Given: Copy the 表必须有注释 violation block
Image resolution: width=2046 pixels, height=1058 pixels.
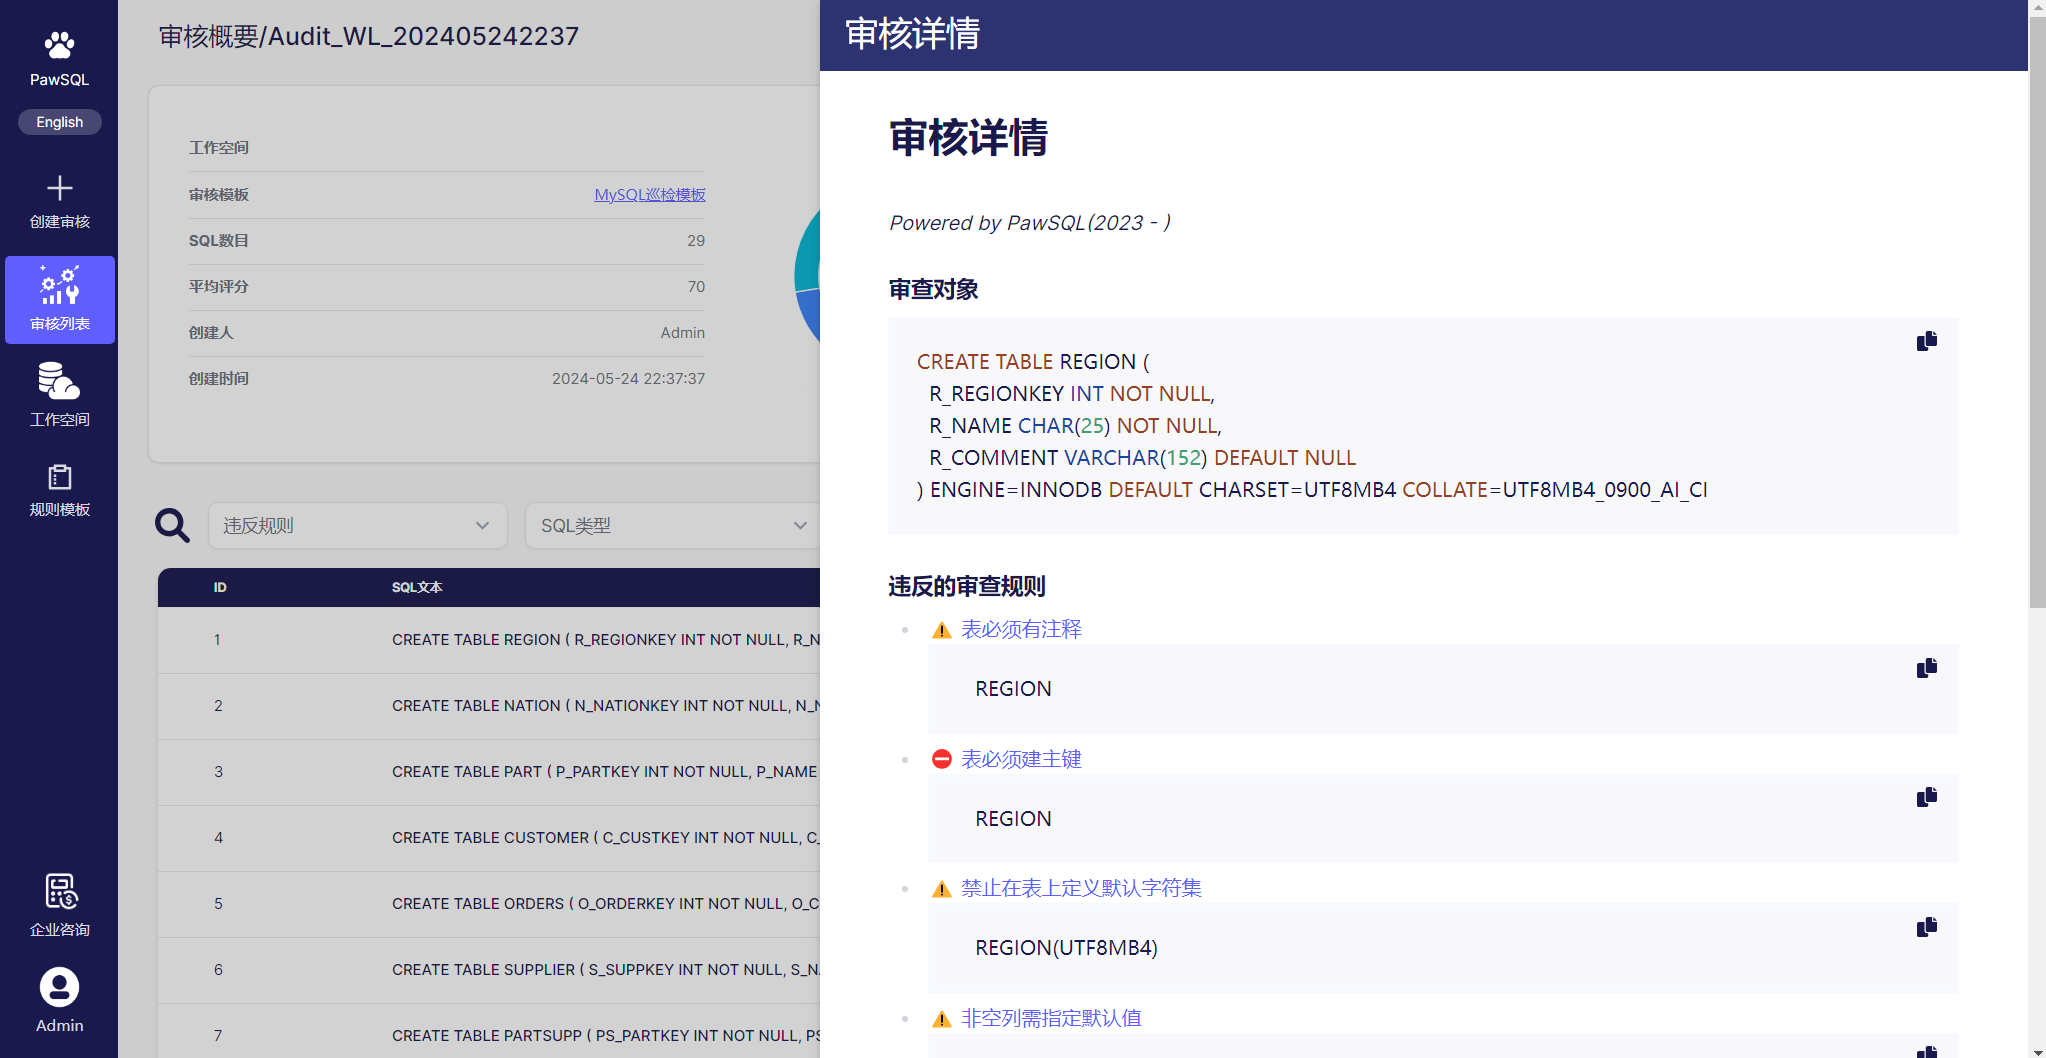Looking at the screenshot, I should (1926, 668).
